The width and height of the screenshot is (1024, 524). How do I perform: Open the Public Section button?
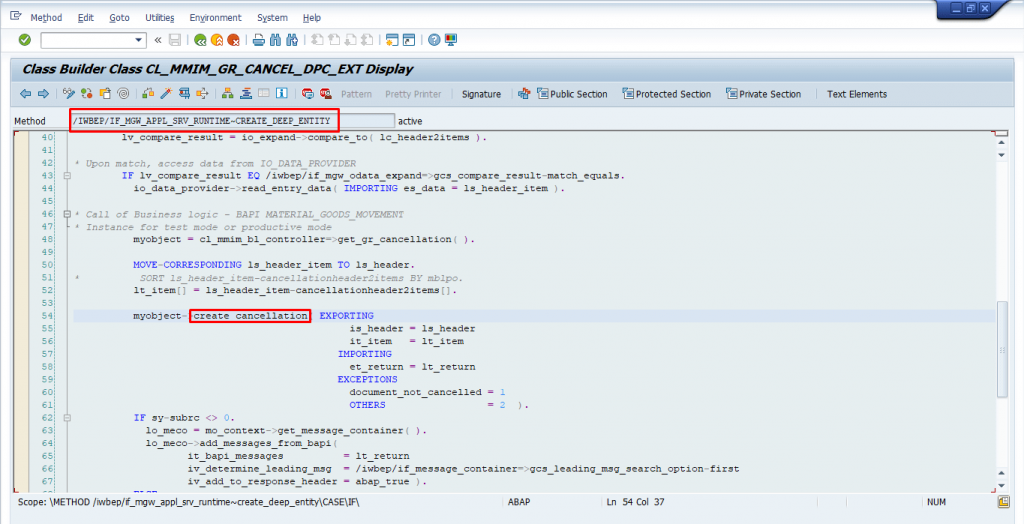click(x=572, y=94)
